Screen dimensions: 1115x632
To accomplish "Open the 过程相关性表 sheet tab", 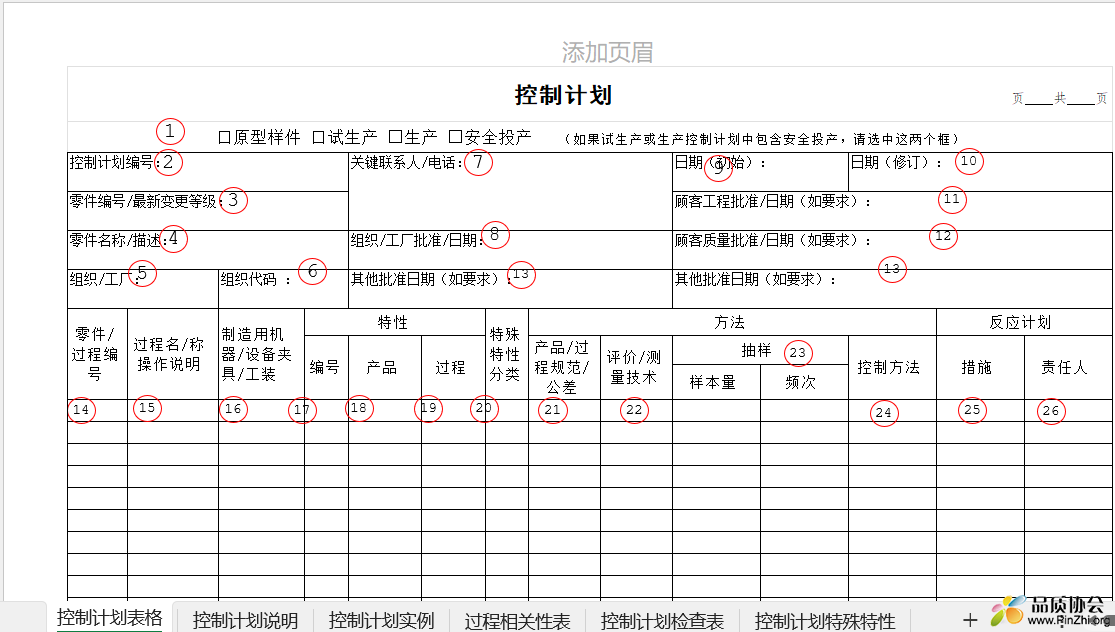I will [517, 621].
